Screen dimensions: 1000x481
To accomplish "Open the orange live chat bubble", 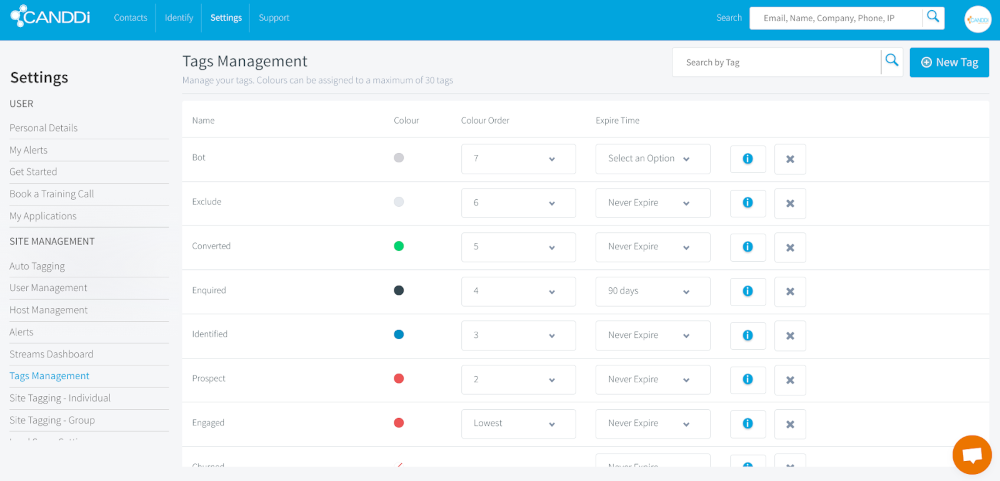I will [972, 455].
